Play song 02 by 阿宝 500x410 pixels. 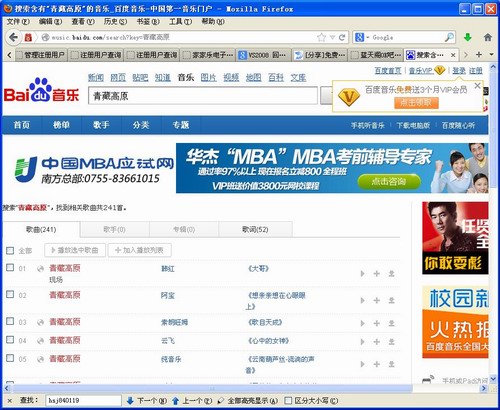pos(362,301)
